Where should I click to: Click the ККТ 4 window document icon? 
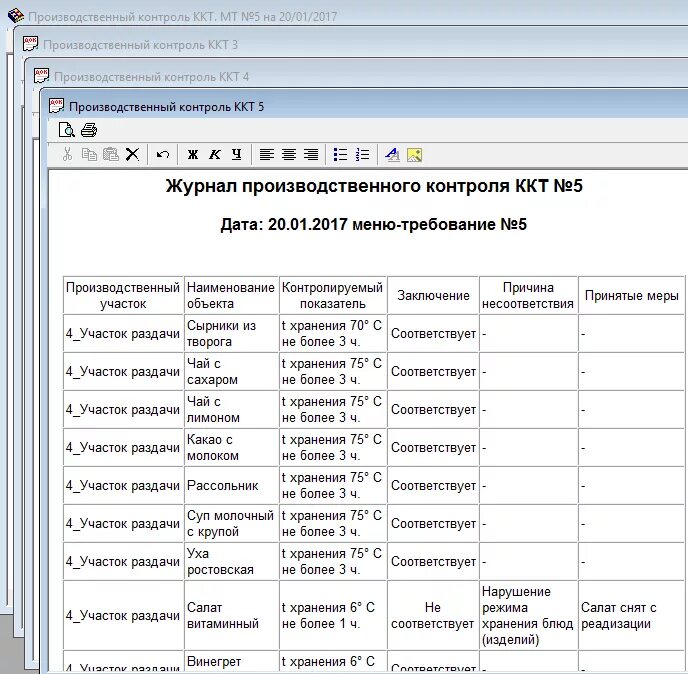41,75
